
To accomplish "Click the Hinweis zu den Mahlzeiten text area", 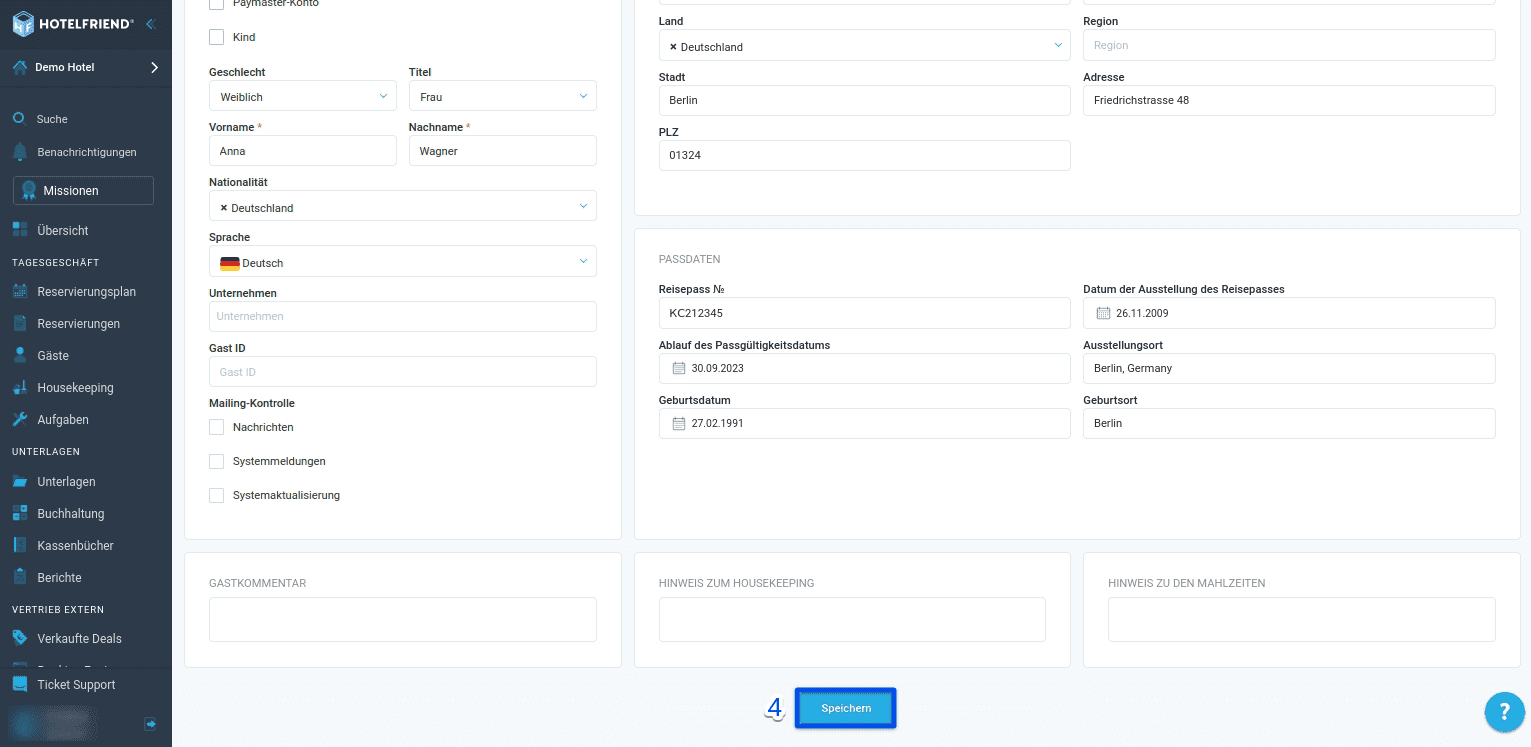I will pos(1302,619).
